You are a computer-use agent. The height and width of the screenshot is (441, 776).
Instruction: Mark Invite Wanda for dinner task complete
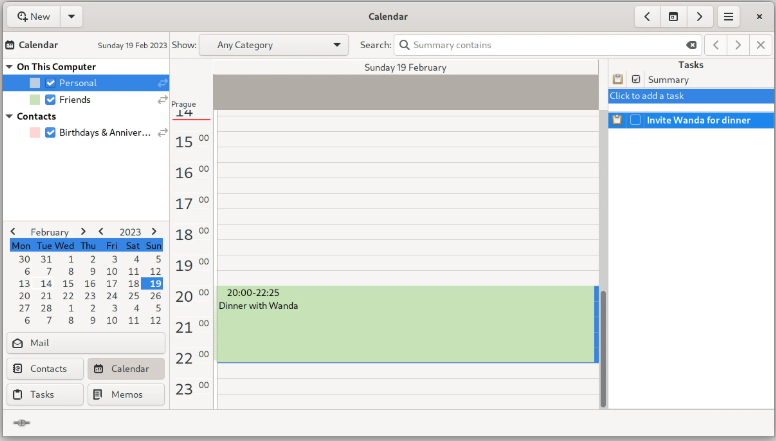635,120
